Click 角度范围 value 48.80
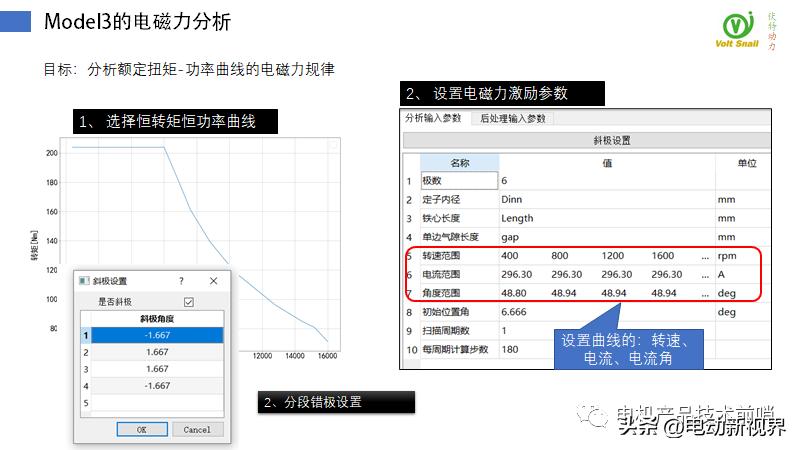 pyautogui.click(x=513, y=293)
